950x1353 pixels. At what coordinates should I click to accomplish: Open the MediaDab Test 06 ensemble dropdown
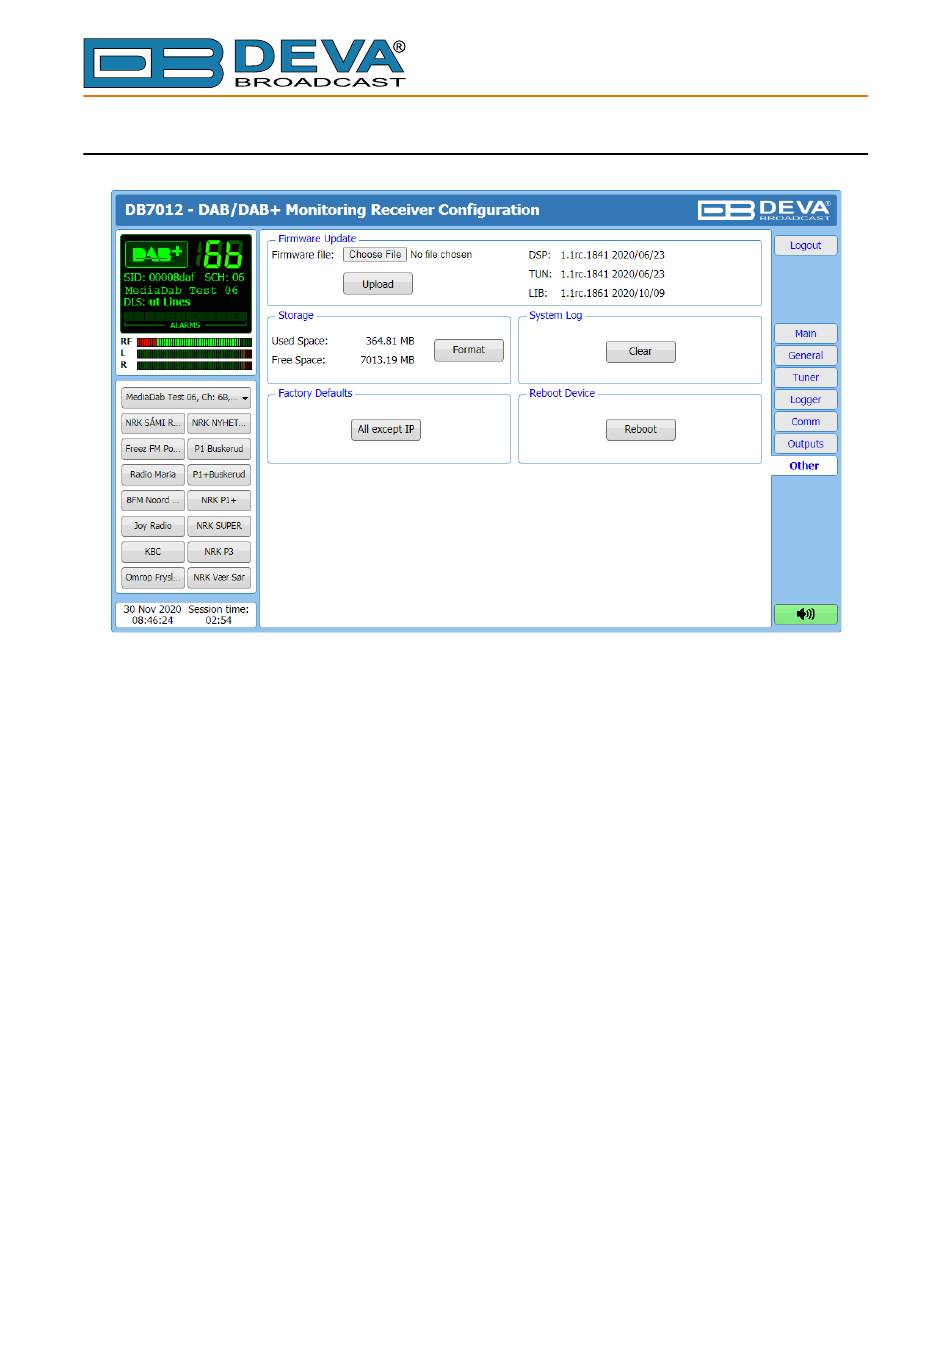click(186, 397)
